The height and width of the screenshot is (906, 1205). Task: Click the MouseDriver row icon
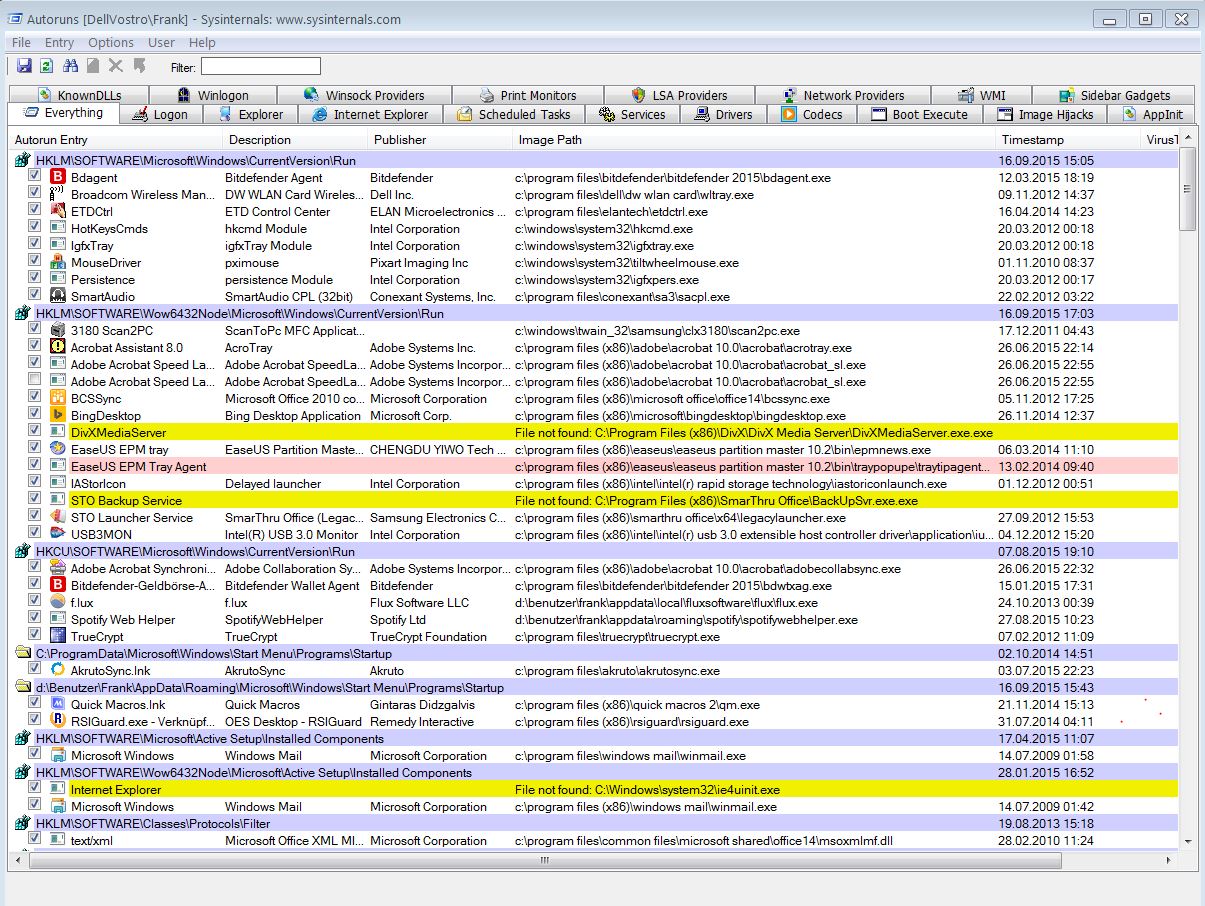tap(58, 263)
